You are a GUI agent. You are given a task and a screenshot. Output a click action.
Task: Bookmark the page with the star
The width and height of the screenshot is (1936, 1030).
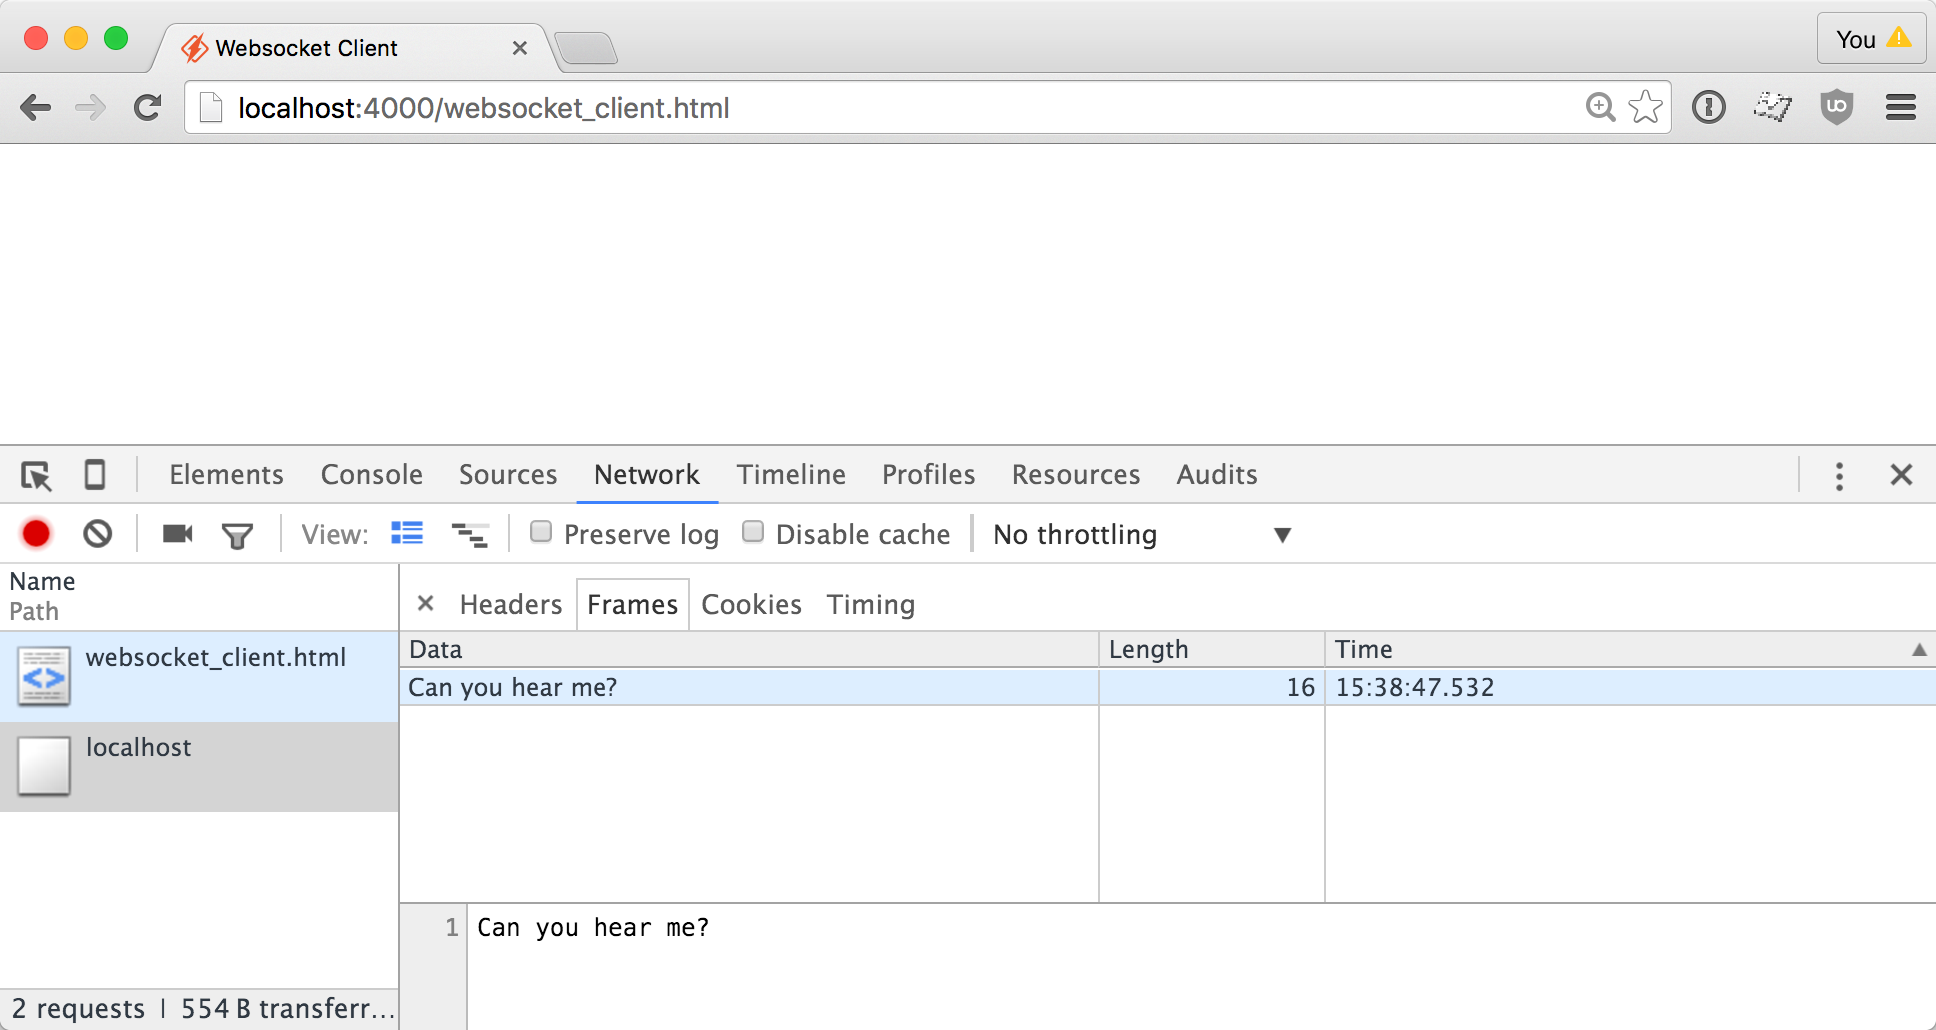pos(1645,107)
